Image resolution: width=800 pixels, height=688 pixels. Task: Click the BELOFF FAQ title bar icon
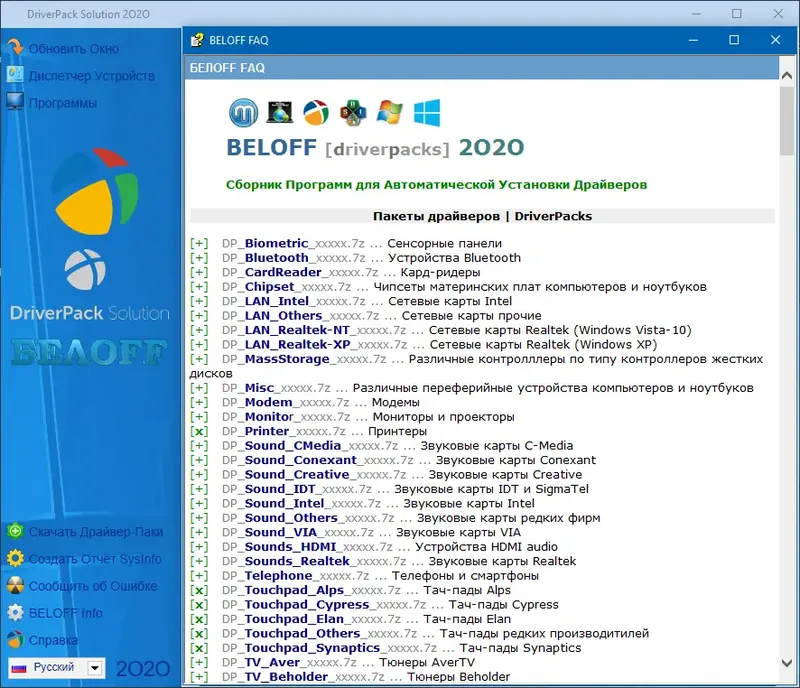pyautogui.click(x=197, y=40)
